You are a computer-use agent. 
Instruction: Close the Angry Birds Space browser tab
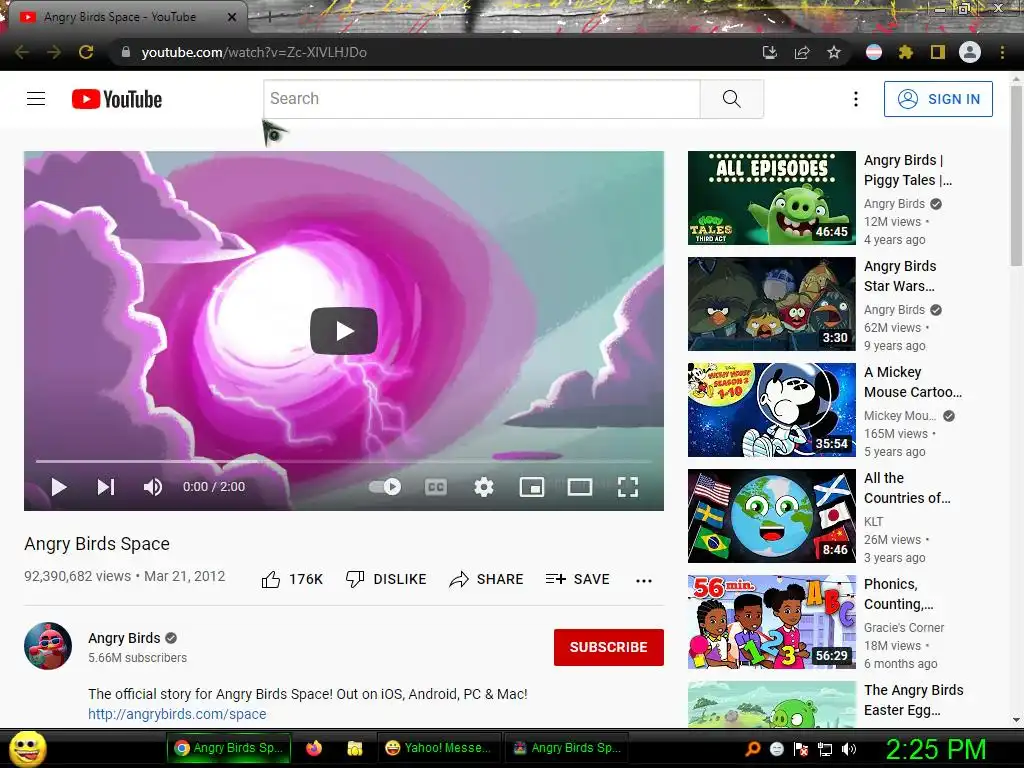pyautogui.click(x=232, y=17)
